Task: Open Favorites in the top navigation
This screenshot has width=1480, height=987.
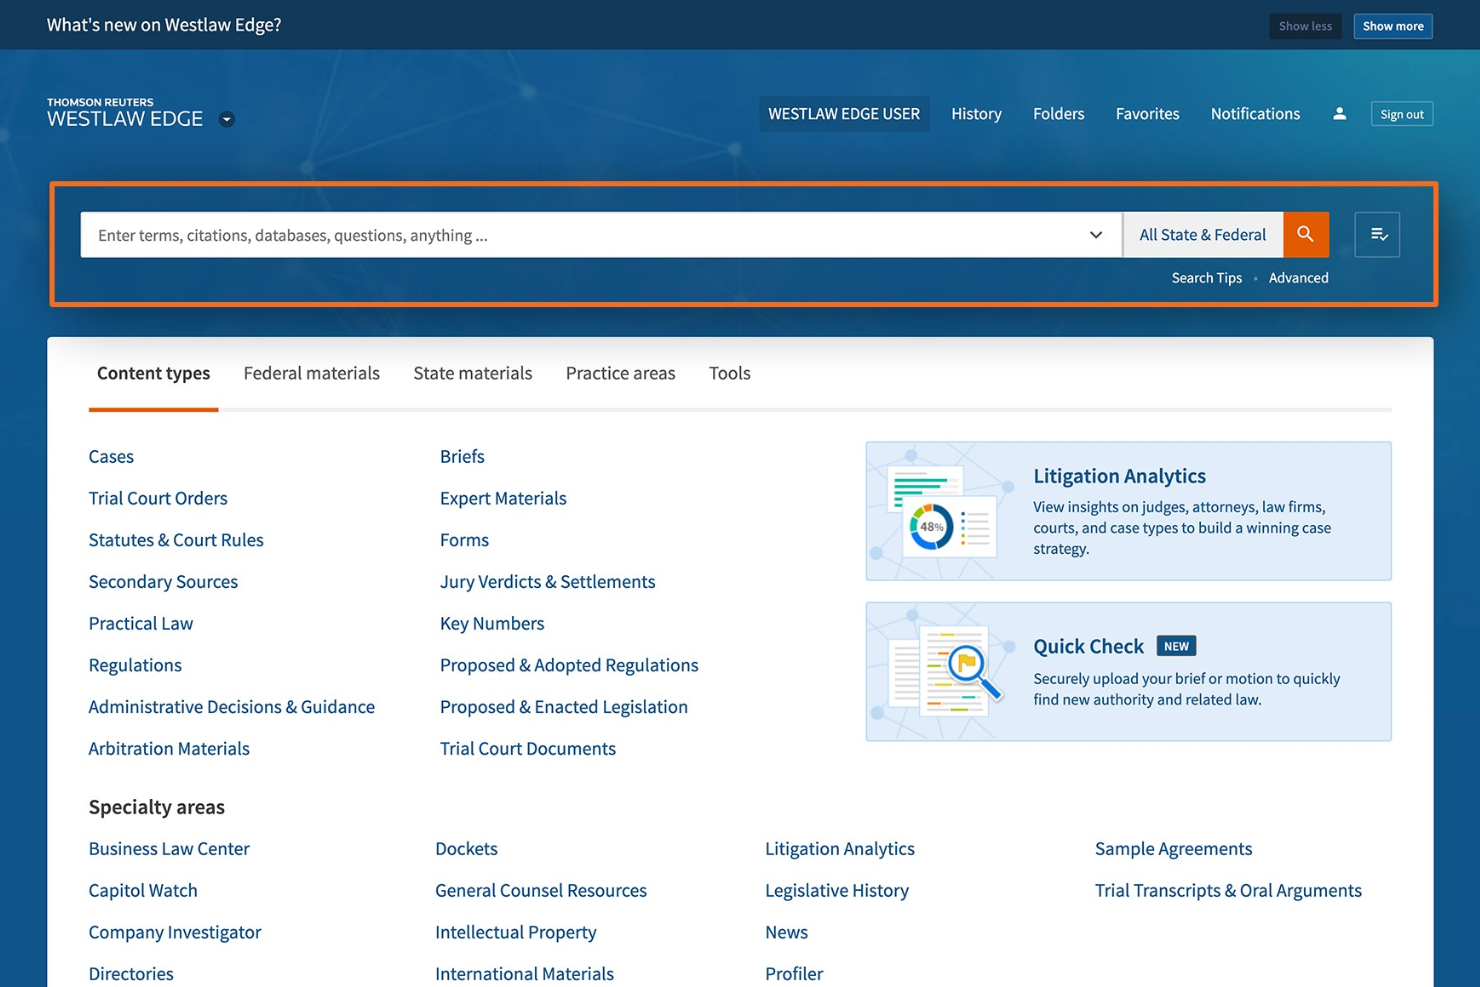Action: [x=1147, y=114]
